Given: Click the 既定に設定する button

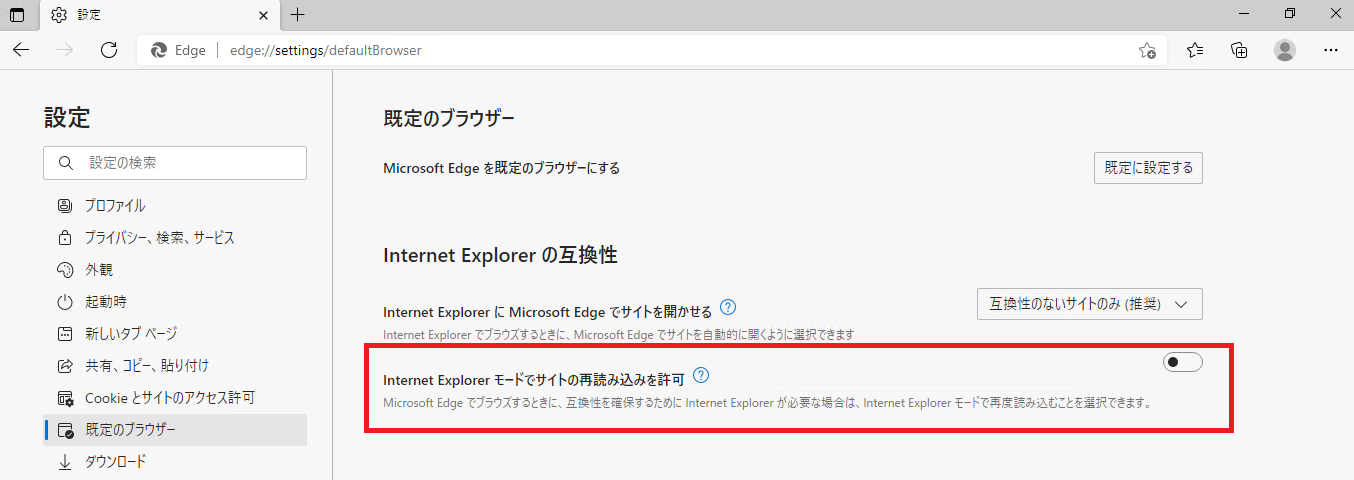Looking at the screenshot, I should click(x=1148, y=168).
